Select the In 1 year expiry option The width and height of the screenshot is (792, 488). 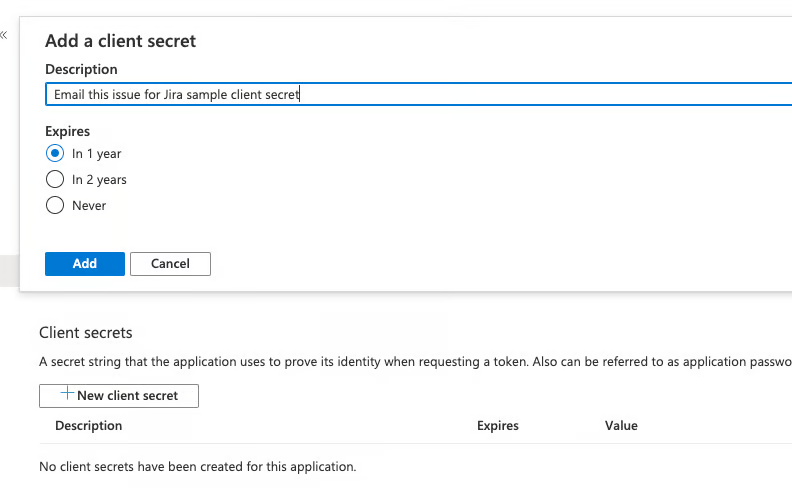point(55,154)
